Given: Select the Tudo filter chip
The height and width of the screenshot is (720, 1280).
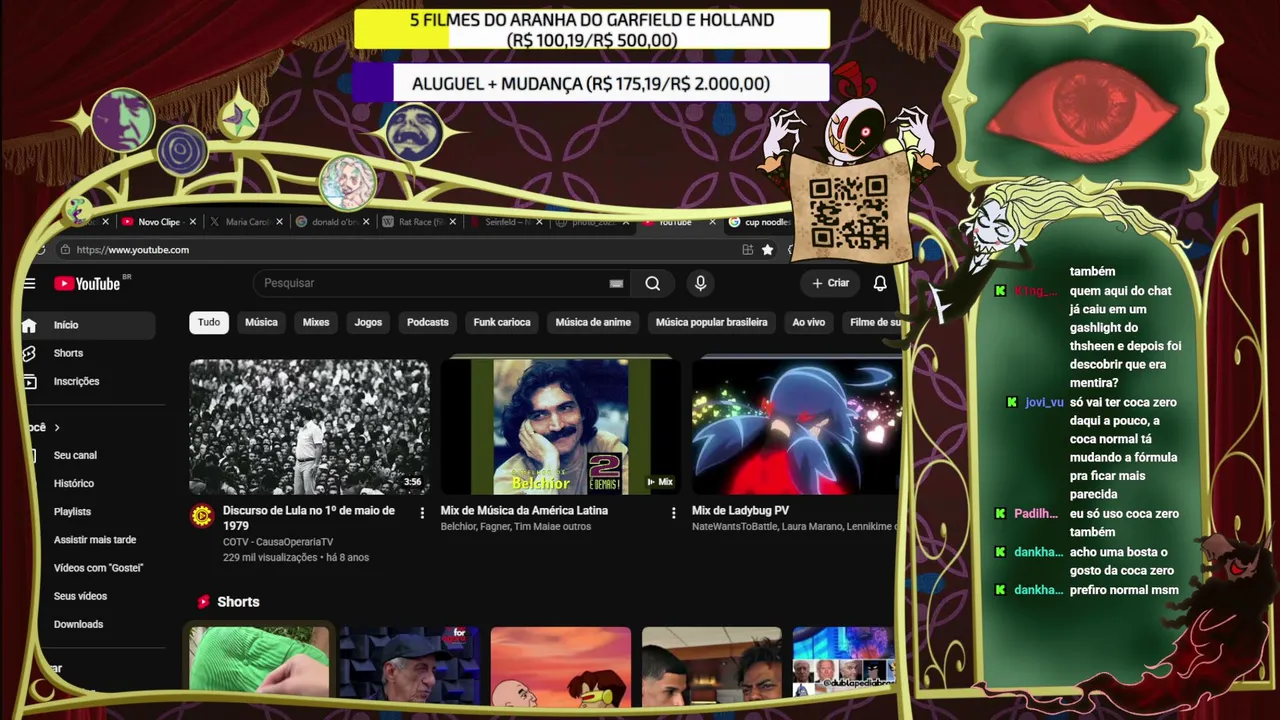Looking at the screenshot, I should (x=209, y=322).
